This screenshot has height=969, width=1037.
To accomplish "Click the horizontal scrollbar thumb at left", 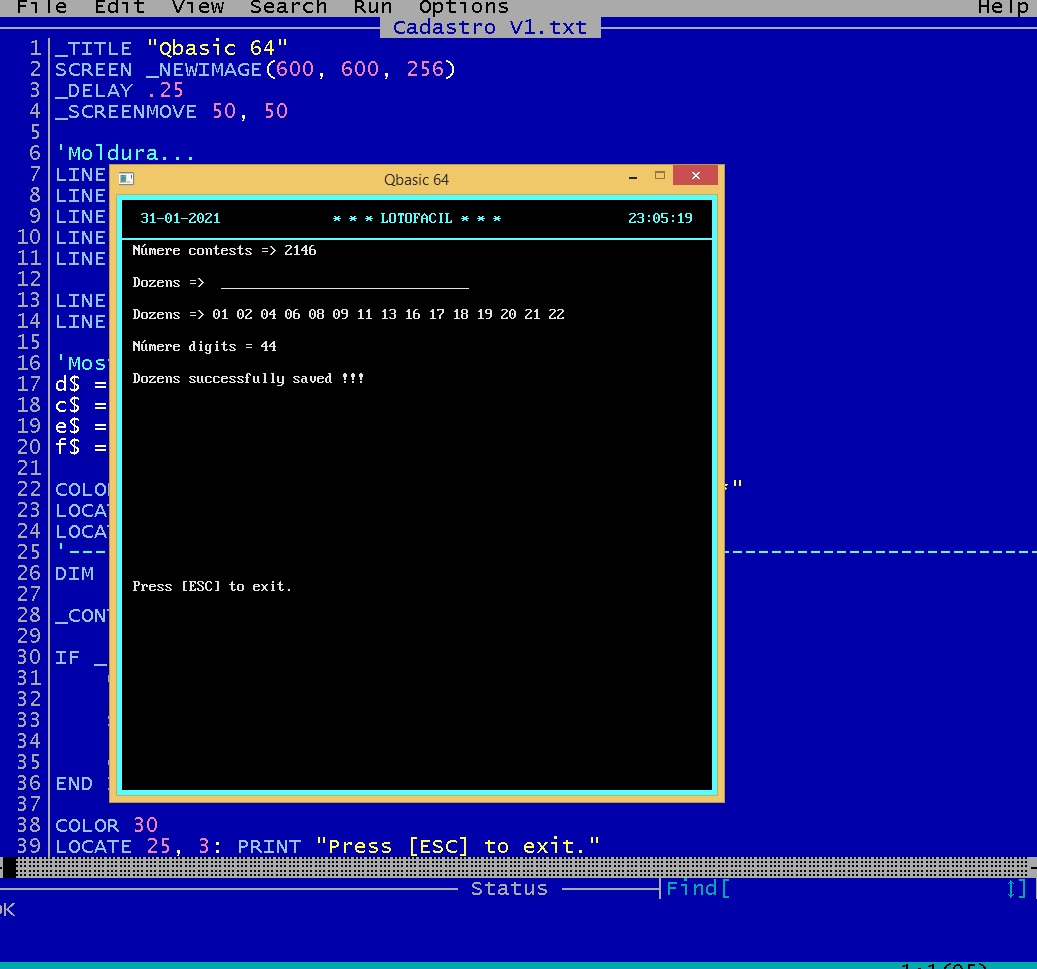I will [x=9, y=866].
